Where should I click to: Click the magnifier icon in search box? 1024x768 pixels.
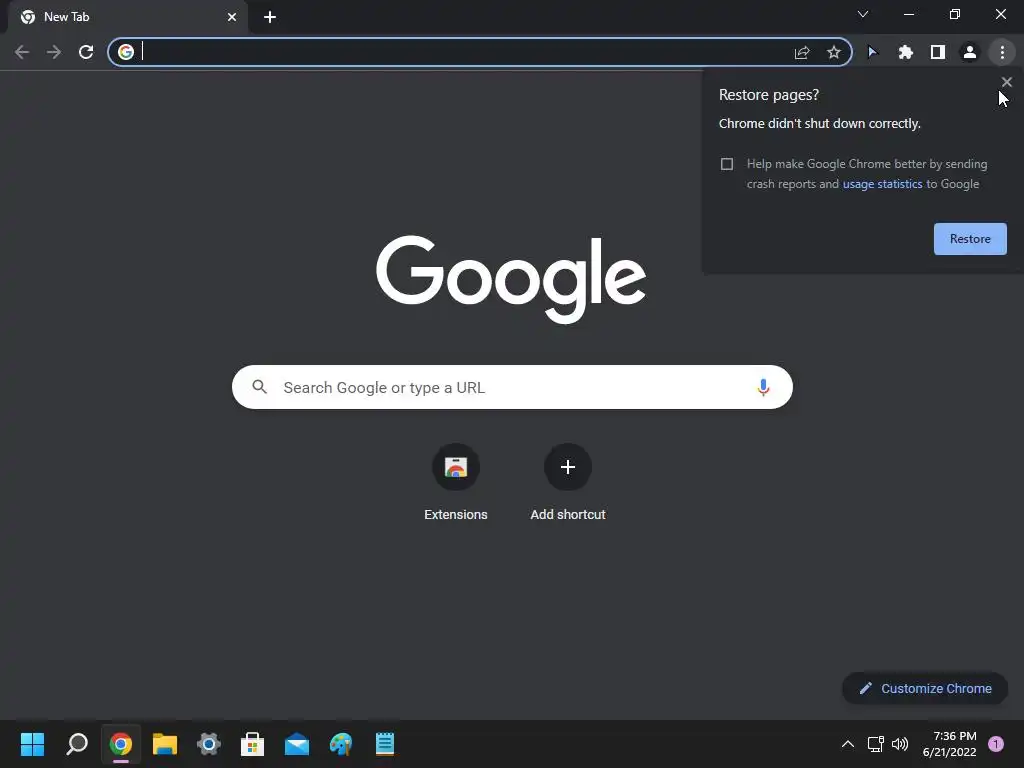[259, 387]
